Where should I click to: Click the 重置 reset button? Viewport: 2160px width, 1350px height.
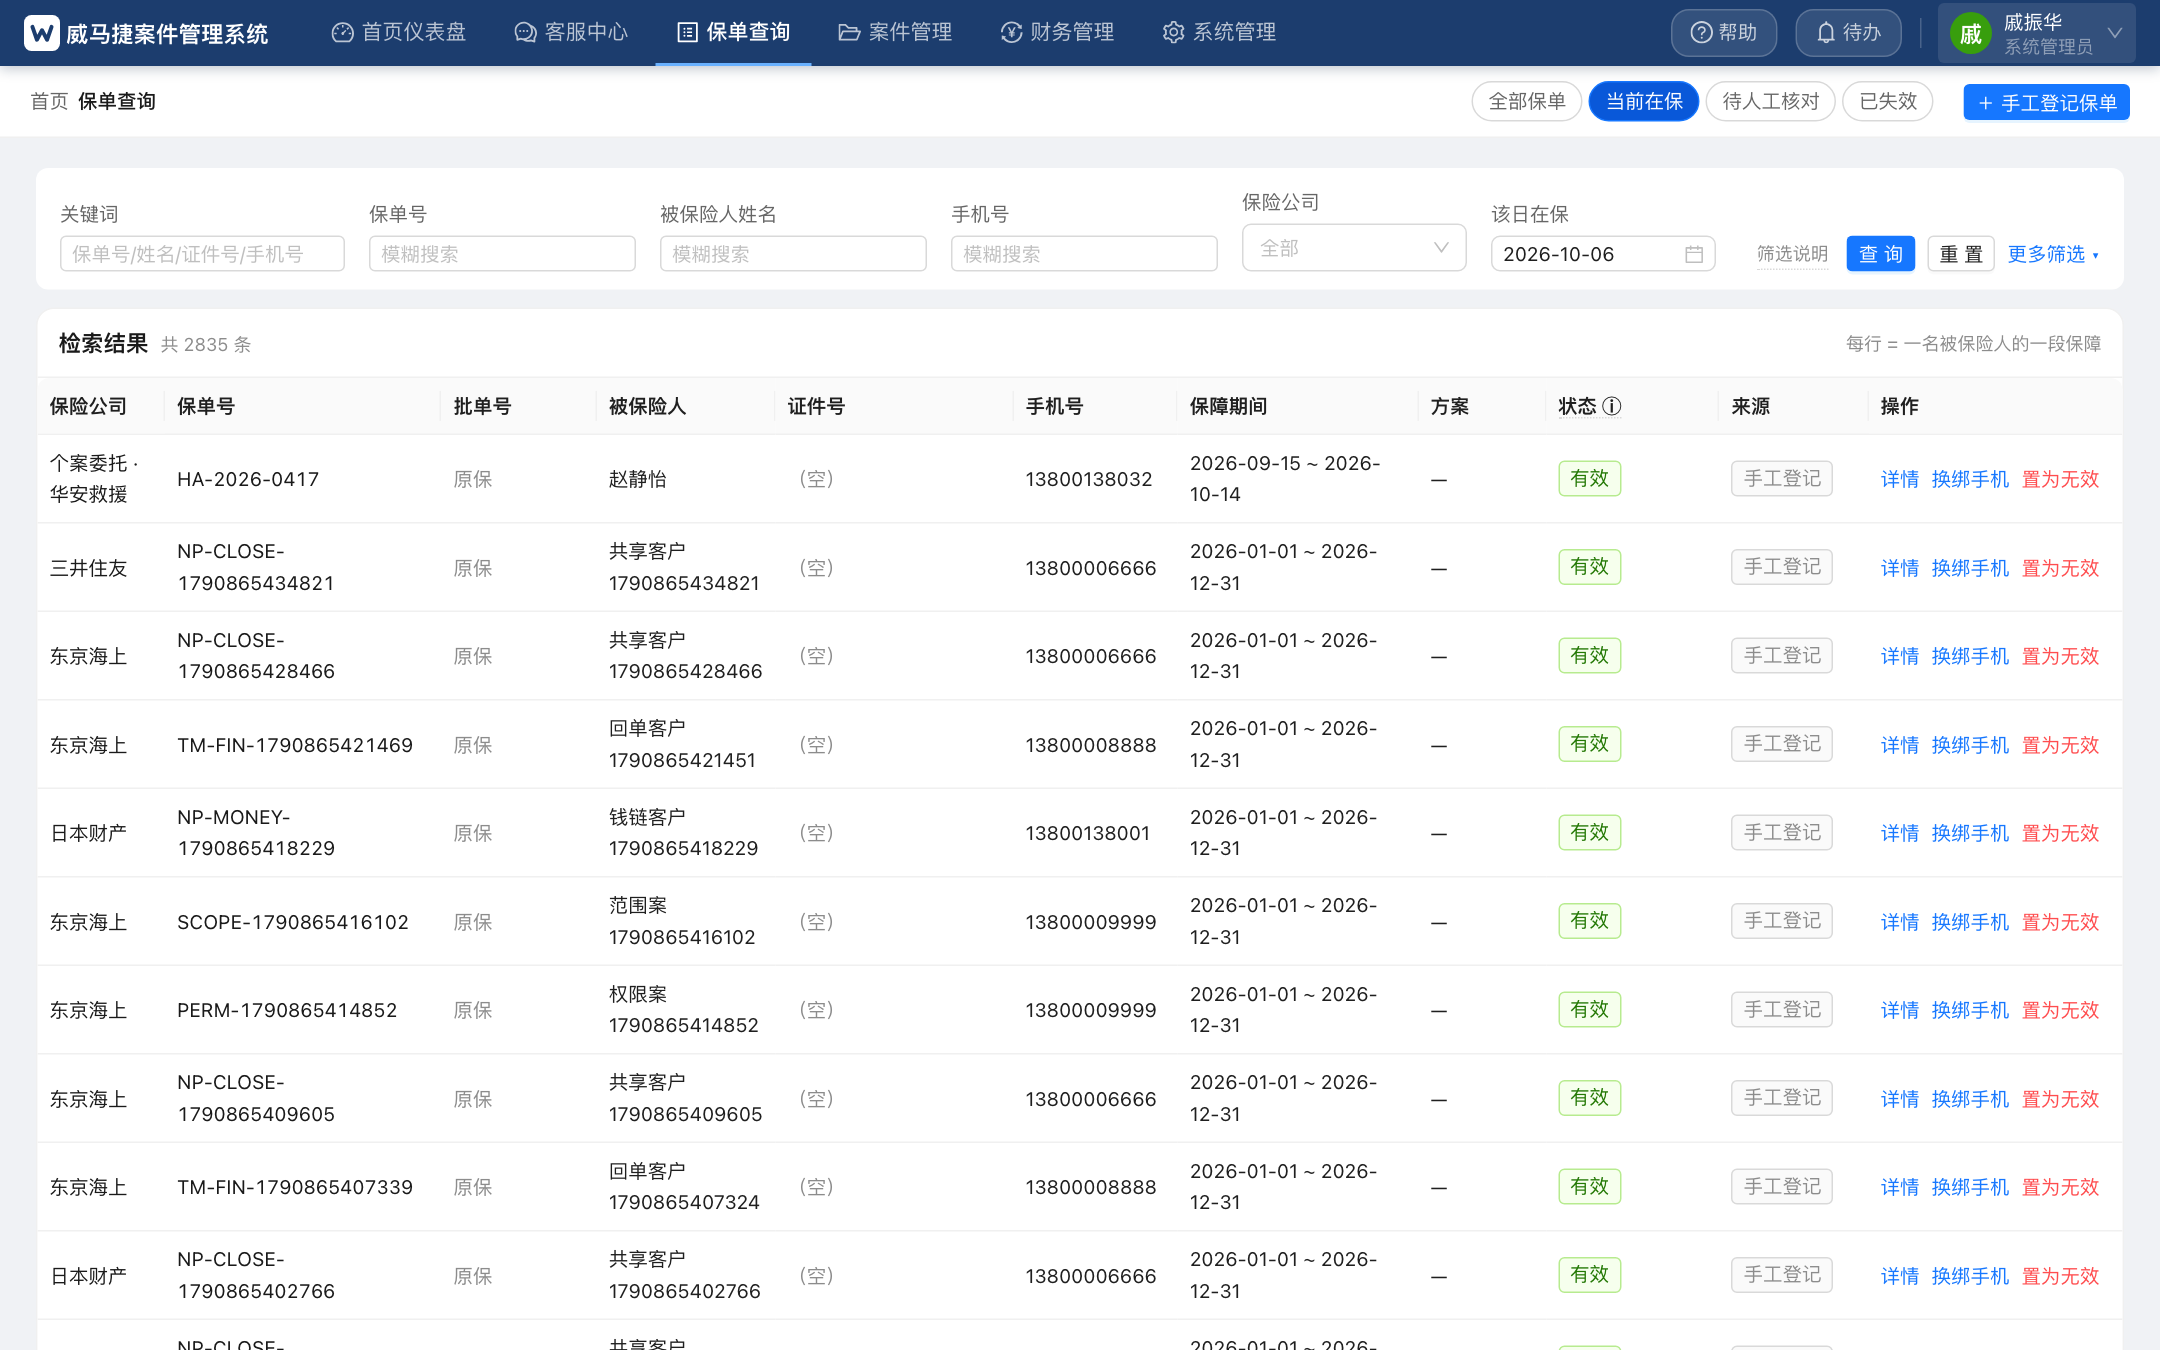(1961, 254)
